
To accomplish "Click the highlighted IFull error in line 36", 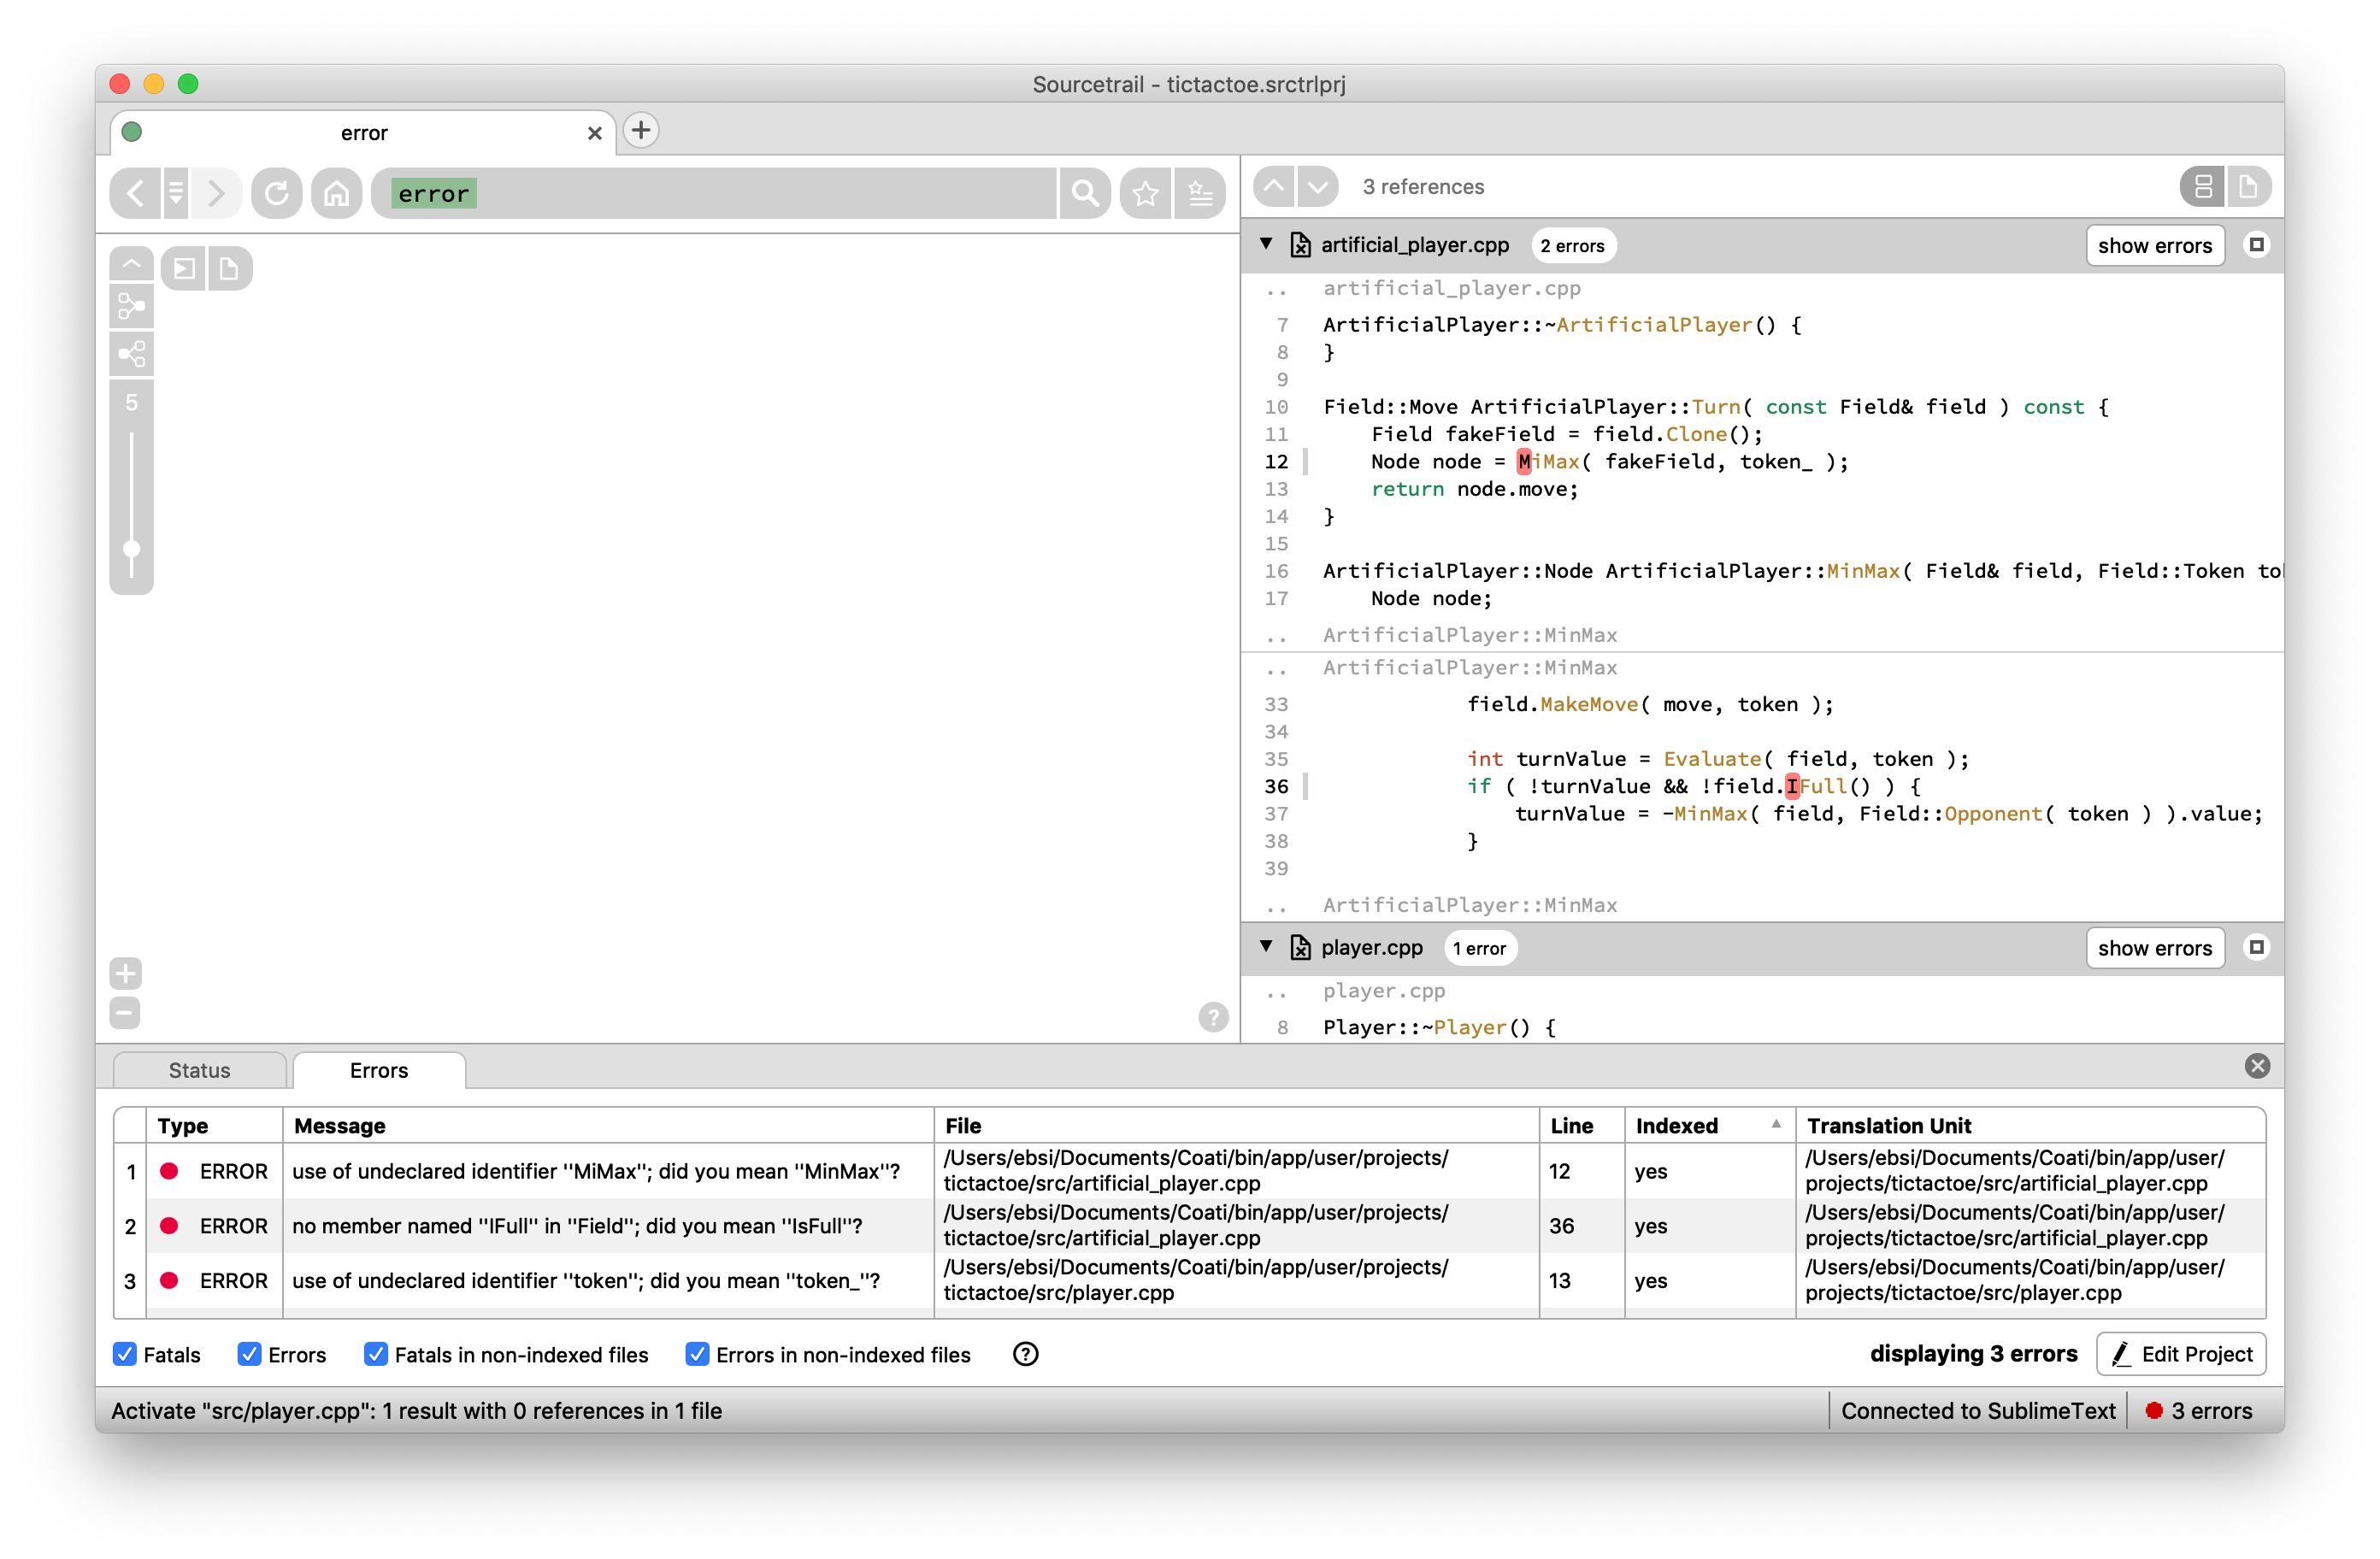I will 1816,787.
